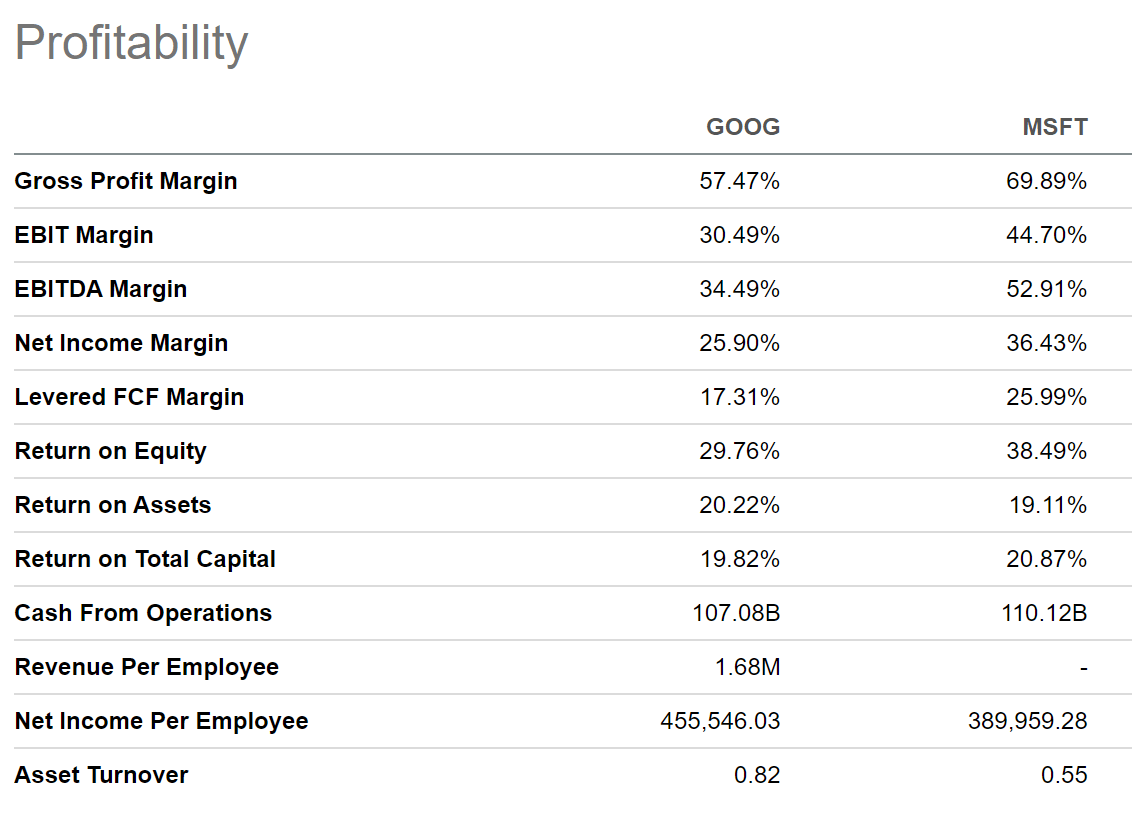
Task: Select the Net Income Margin label
Action: 121,343
